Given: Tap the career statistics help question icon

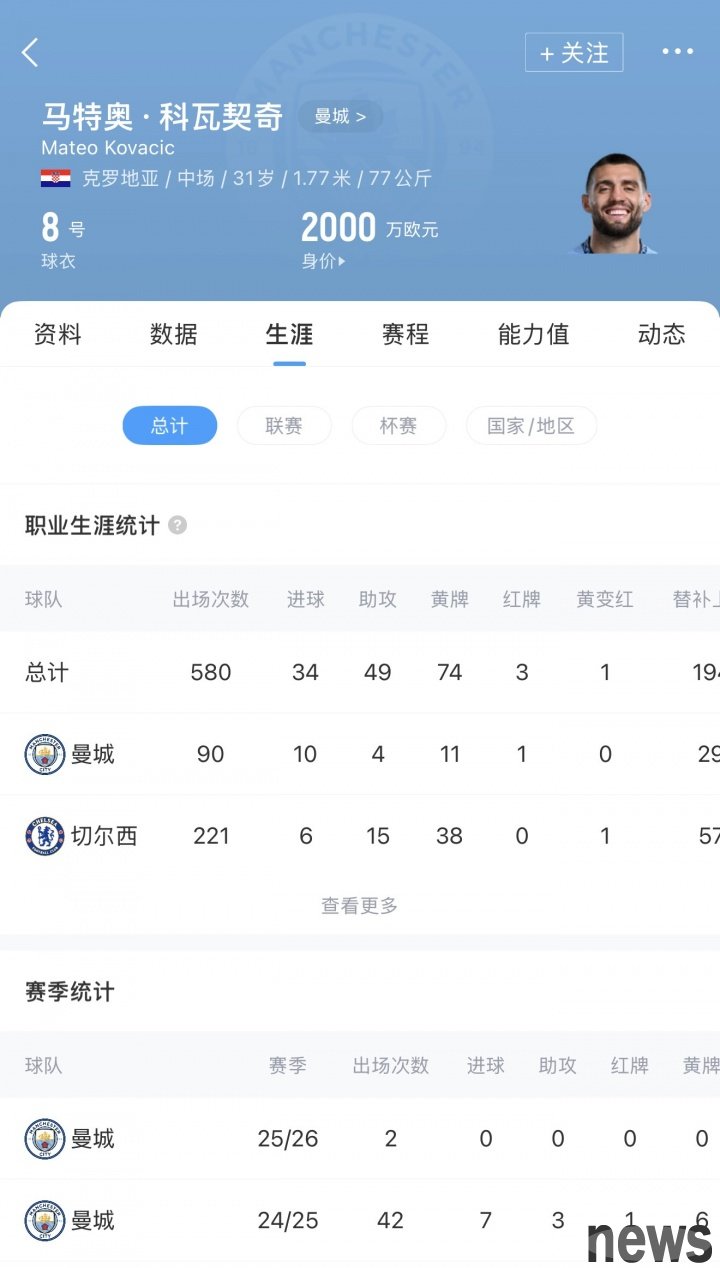Looking at the screenshot, I should pos(177,525).
